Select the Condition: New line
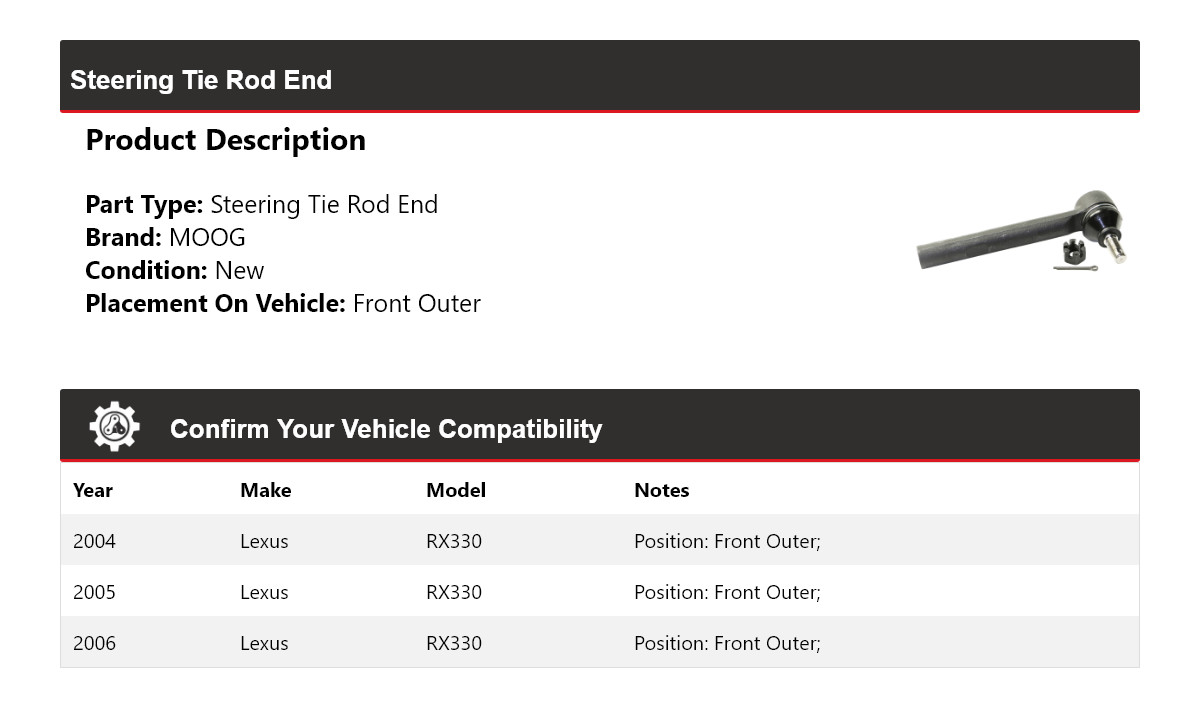This screenshot has height=708, width=1200. click(175, 271)
